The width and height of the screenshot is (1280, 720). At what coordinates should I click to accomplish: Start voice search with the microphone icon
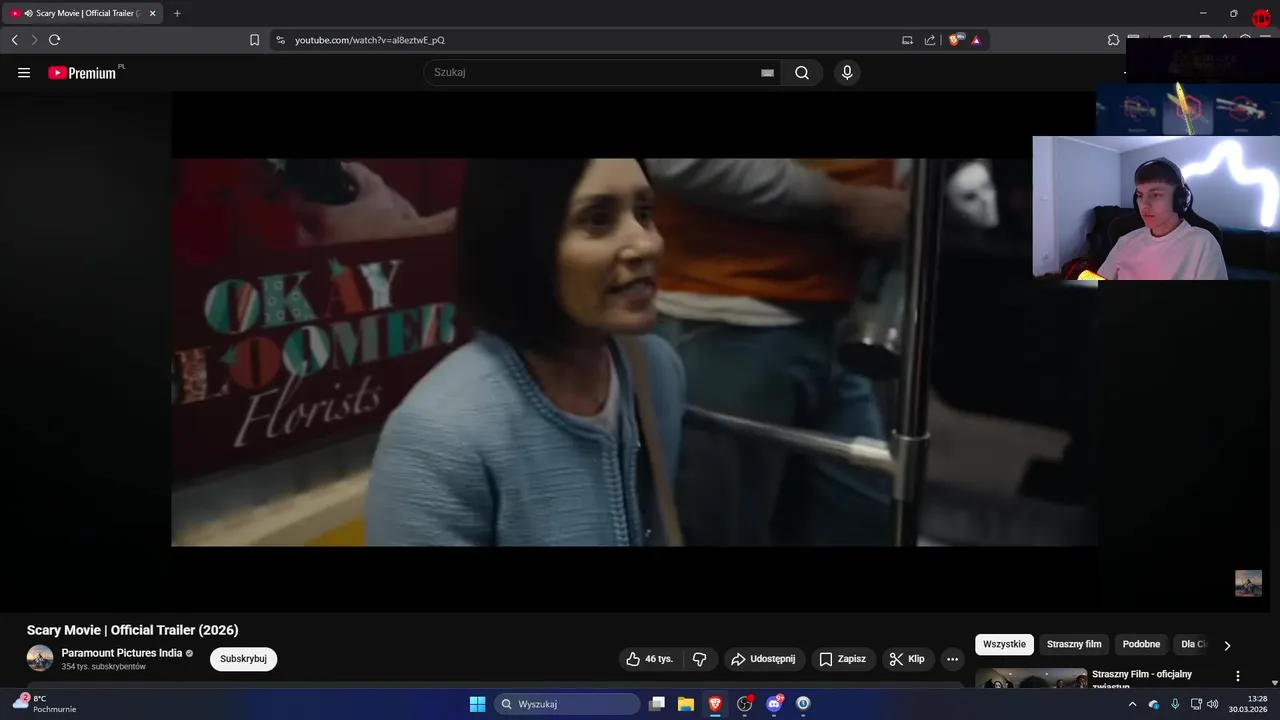tap(847, 73)
